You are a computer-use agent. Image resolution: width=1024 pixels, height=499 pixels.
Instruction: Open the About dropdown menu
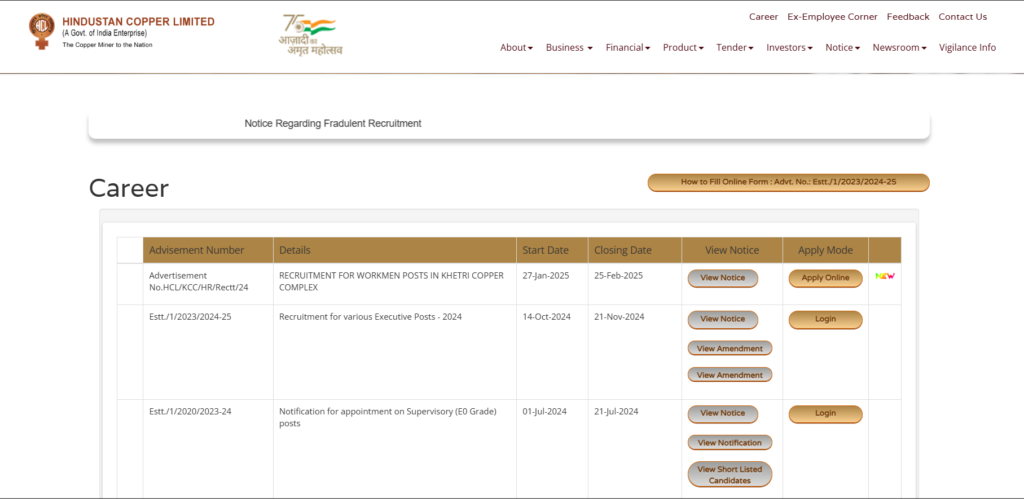pos(517,48)
